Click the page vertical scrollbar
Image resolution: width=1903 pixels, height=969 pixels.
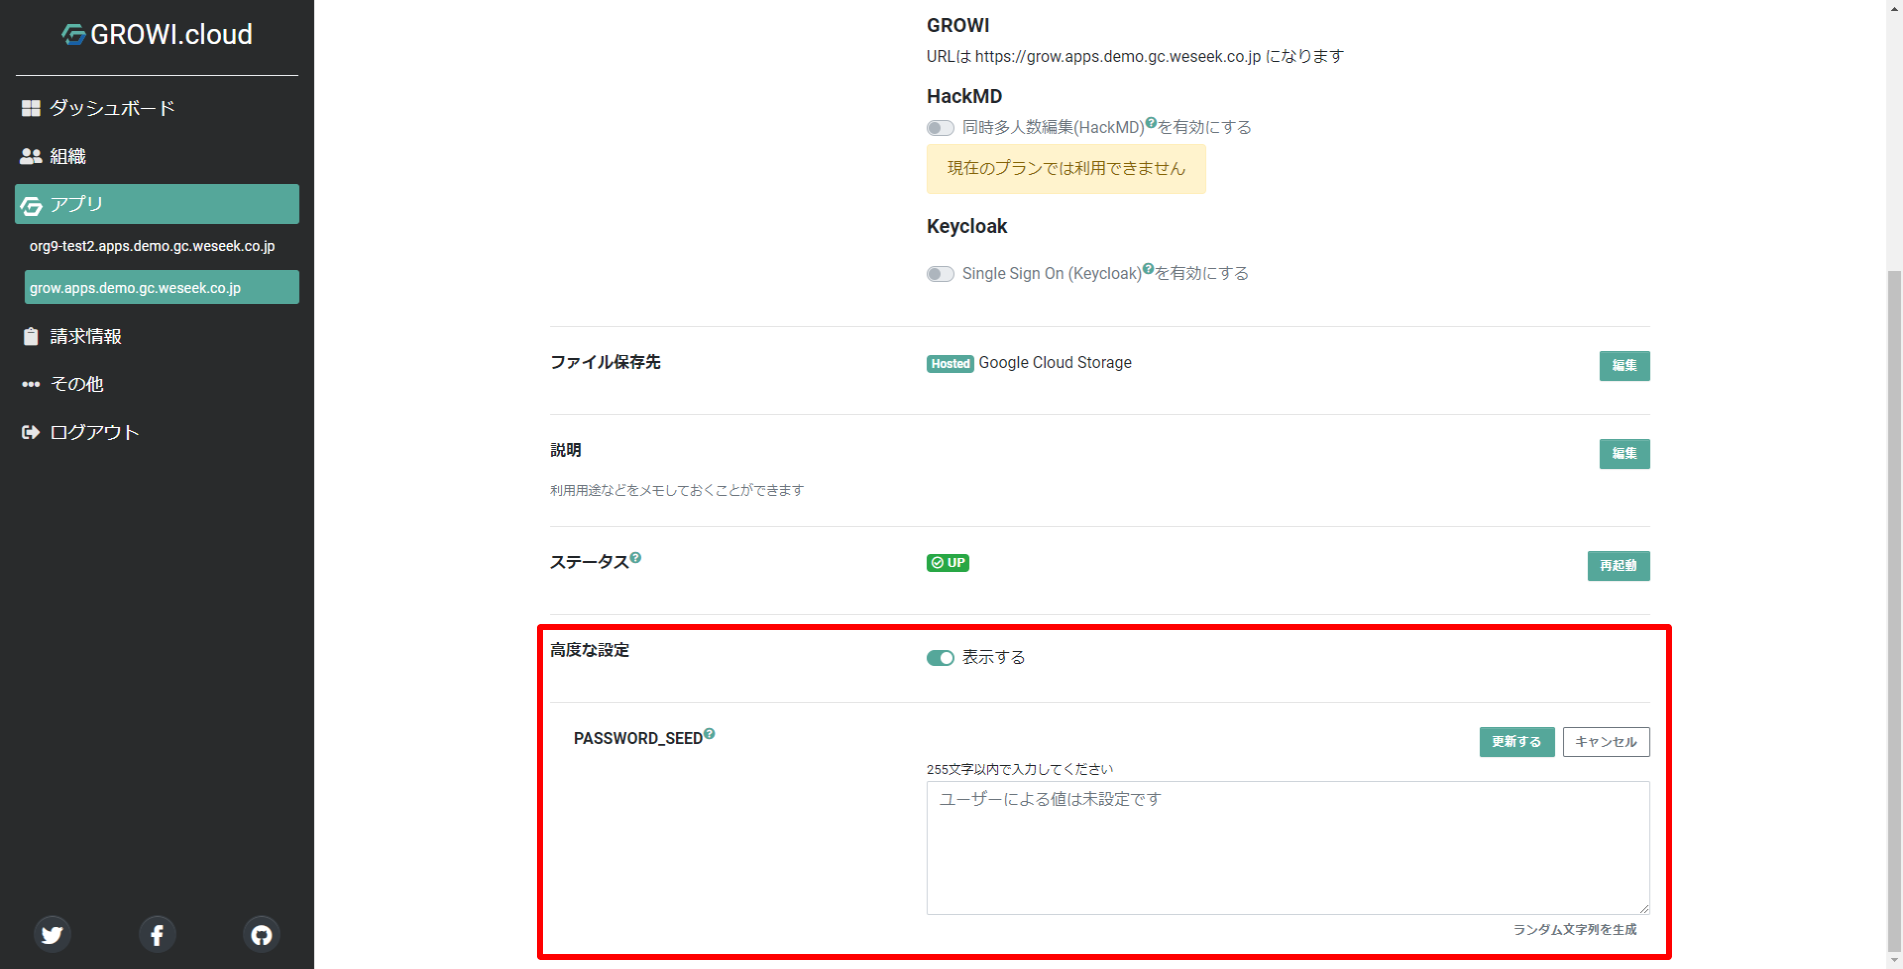click(x=1894, y=610)
